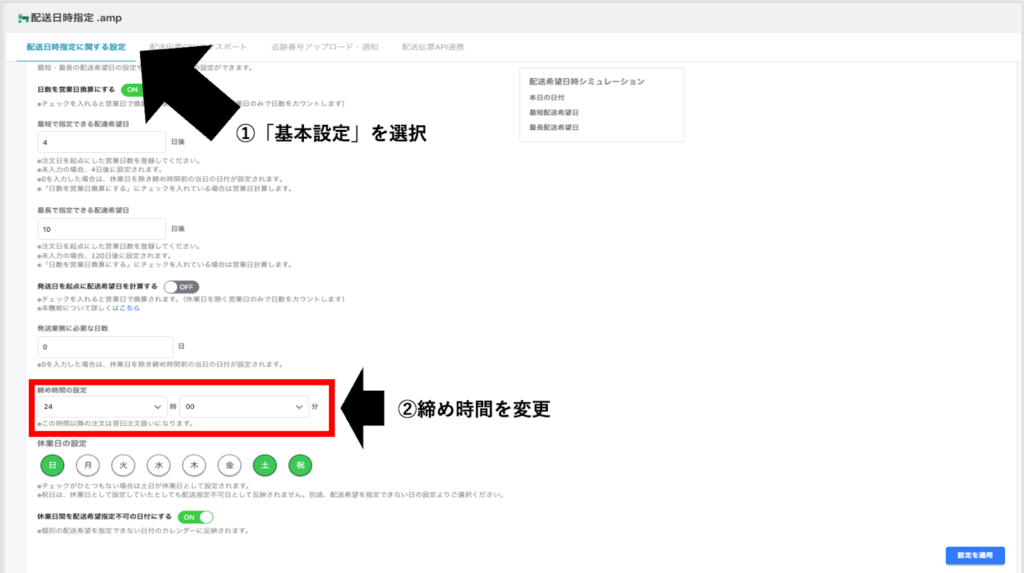Open the 配送日時指定に関する設定 tab

76,47
